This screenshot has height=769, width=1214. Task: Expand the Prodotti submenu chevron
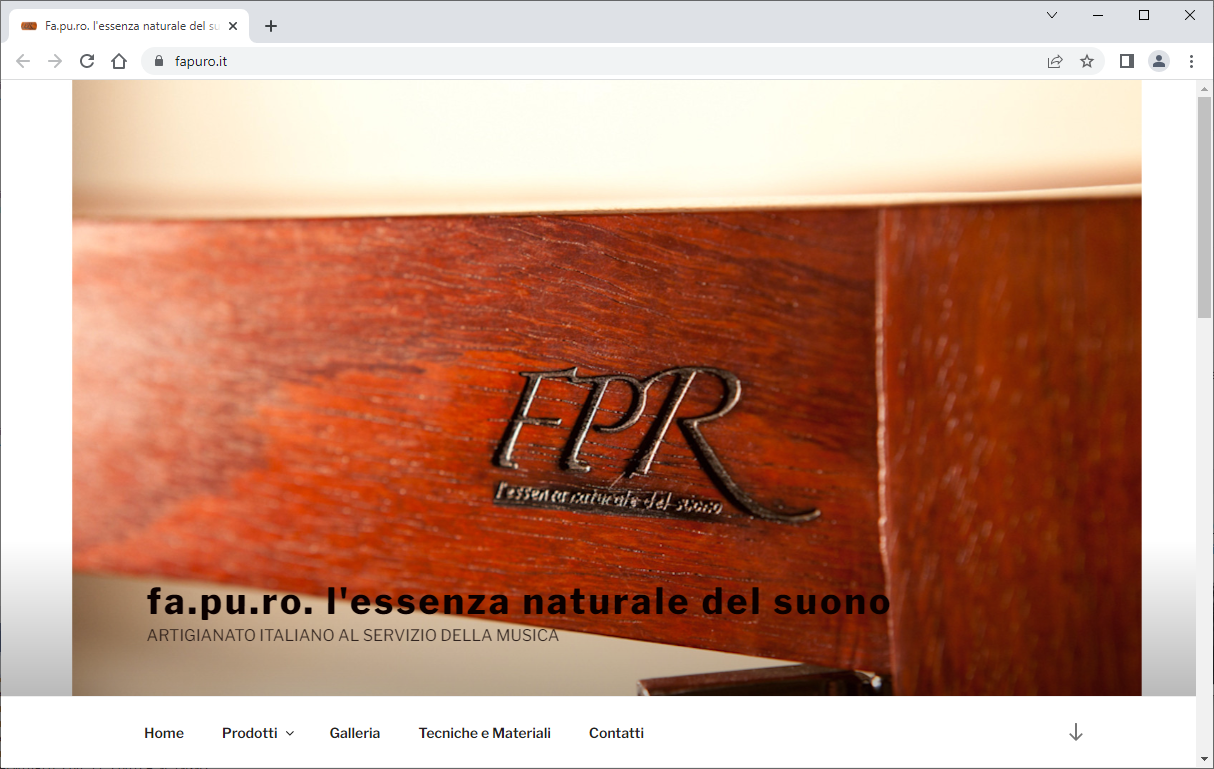[x=290, y=734]
